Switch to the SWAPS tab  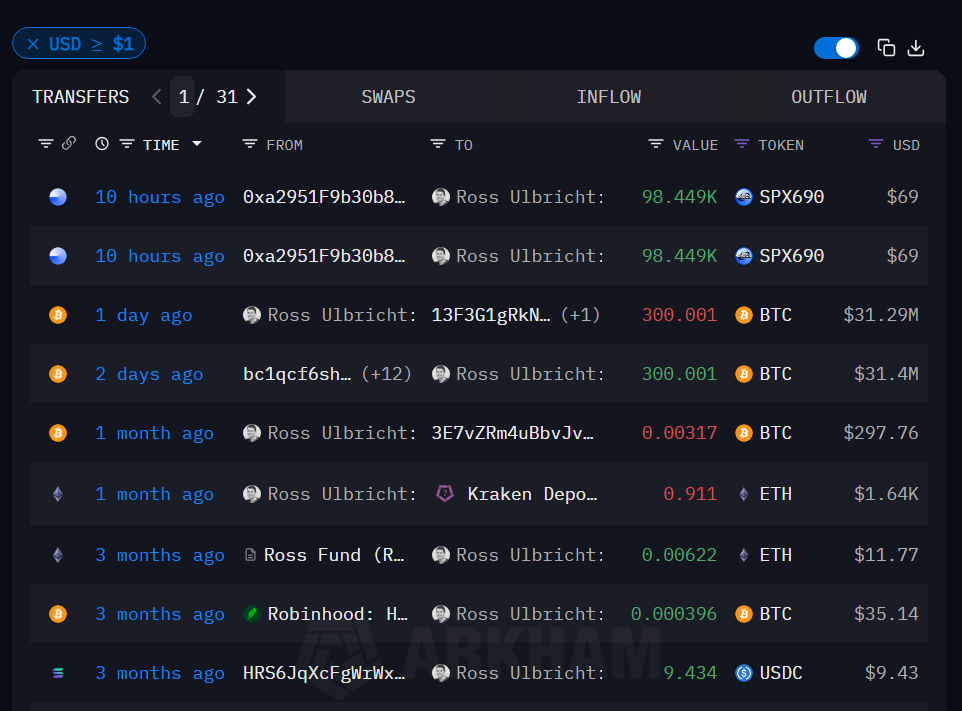pyautogui.click(x=388, y=97)
